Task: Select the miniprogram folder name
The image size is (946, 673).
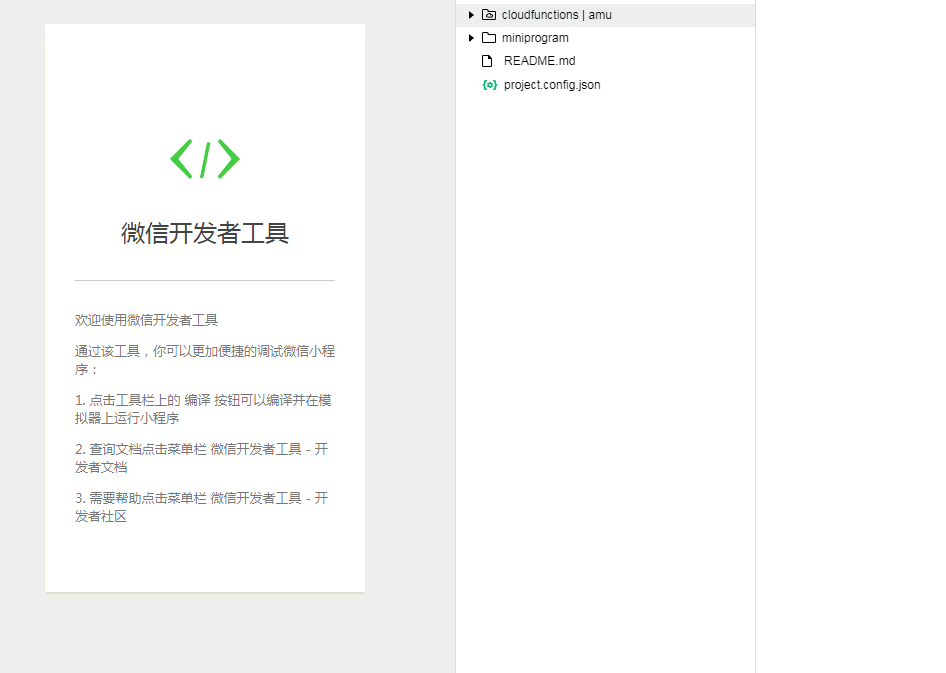Action: [535, 38]
